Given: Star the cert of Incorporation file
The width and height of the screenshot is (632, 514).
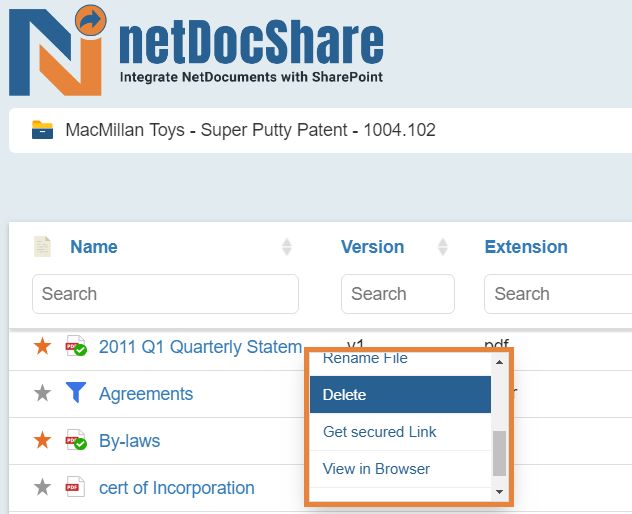Looking at the screenshot, I should [x=42, y=487].
